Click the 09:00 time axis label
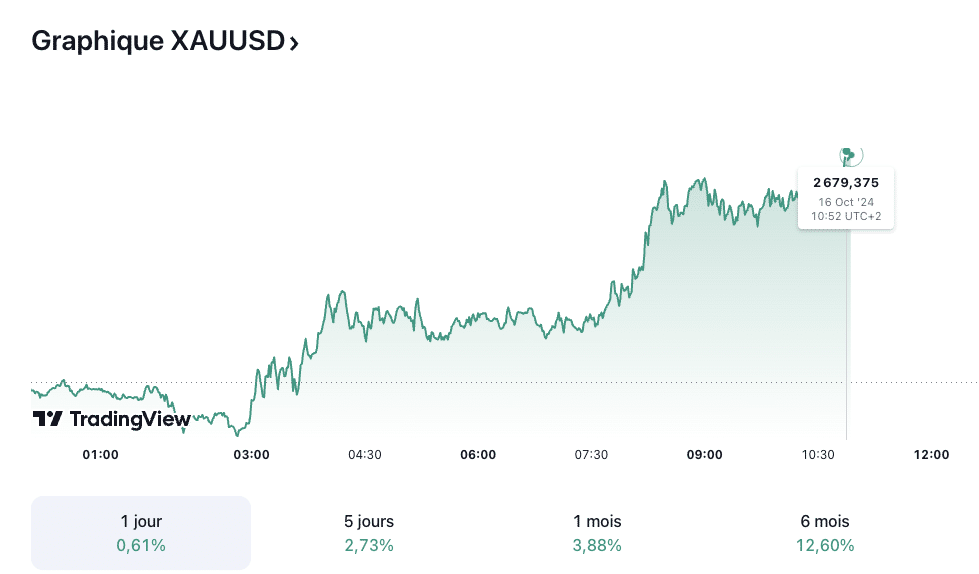The height and width of the screenshot is (574, 979). 705,455
